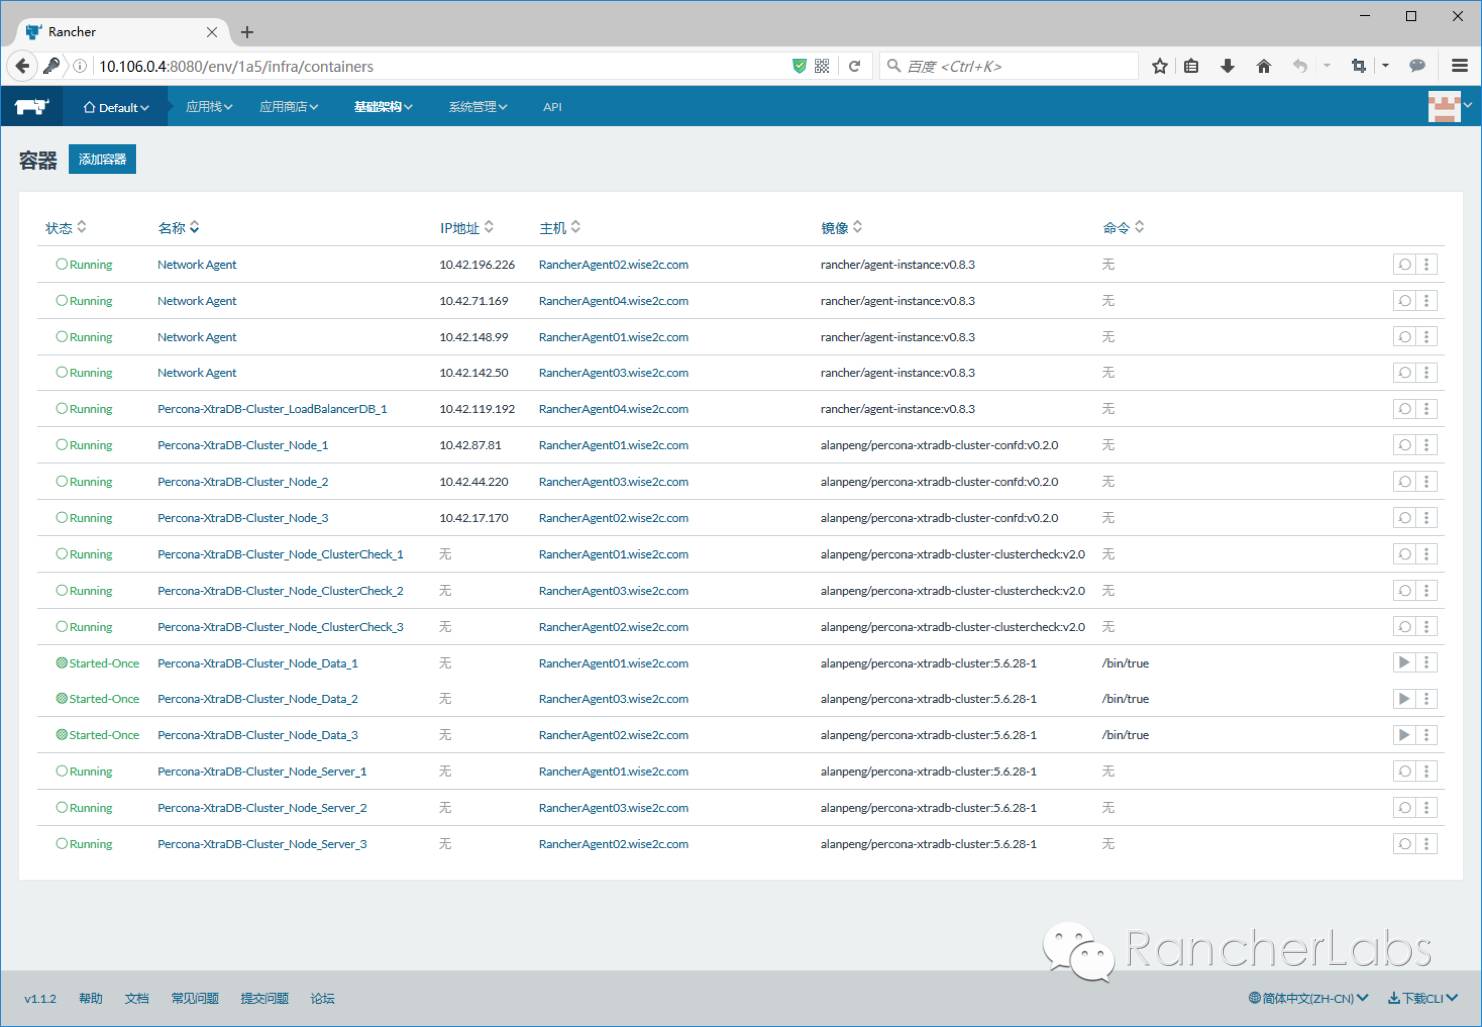Viewport: 1482px width, 1027px height.
Task: Open the 论坛 footer link
Action: pyautogui.click(x=323, y=998)
